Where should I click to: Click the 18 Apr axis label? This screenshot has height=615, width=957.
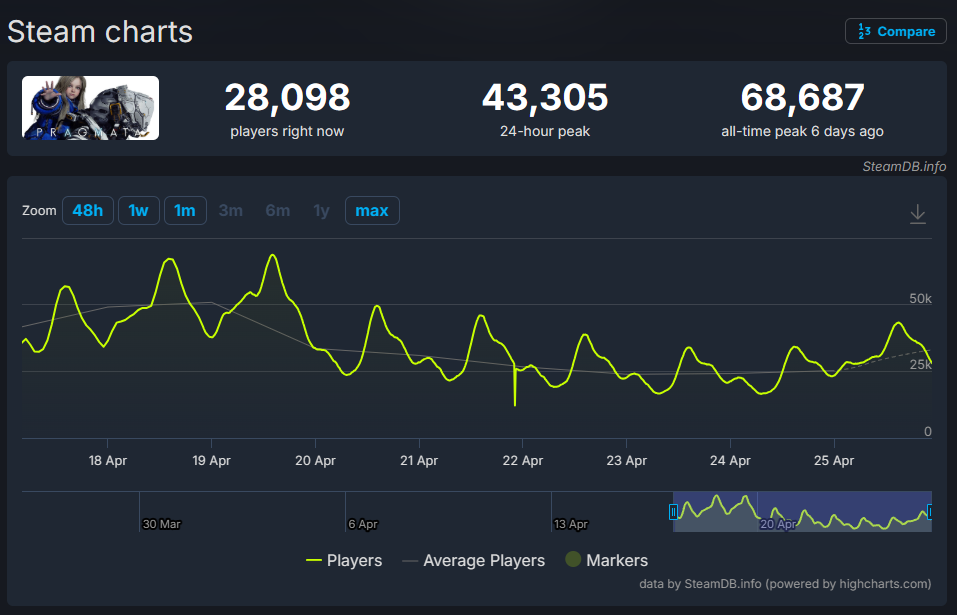[107, 461]
